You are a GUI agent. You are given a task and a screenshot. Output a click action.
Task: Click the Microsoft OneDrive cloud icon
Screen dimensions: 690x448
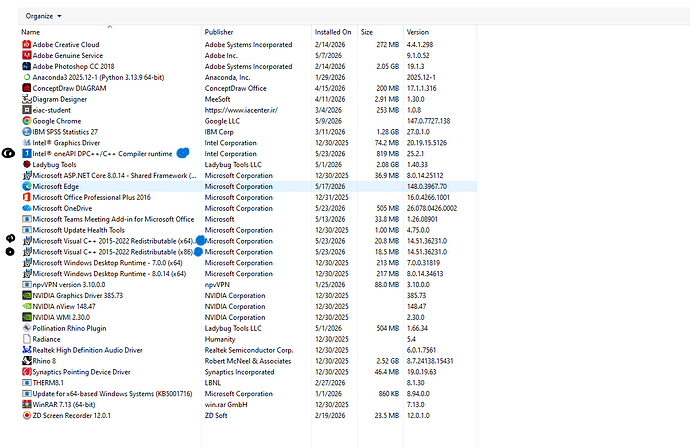tap(27, 208)
